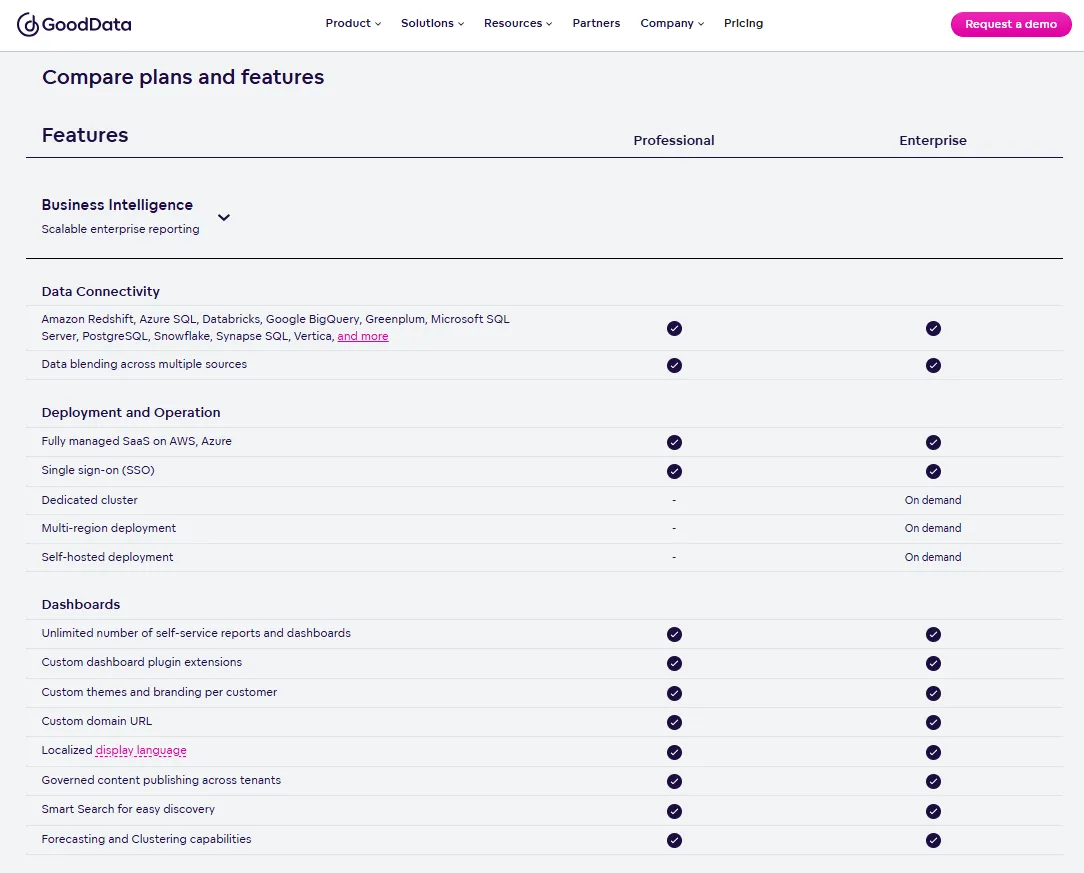
Task: Click Enterprise checkmark for Fully managed SaaS
Action: (x=933, y=442)
